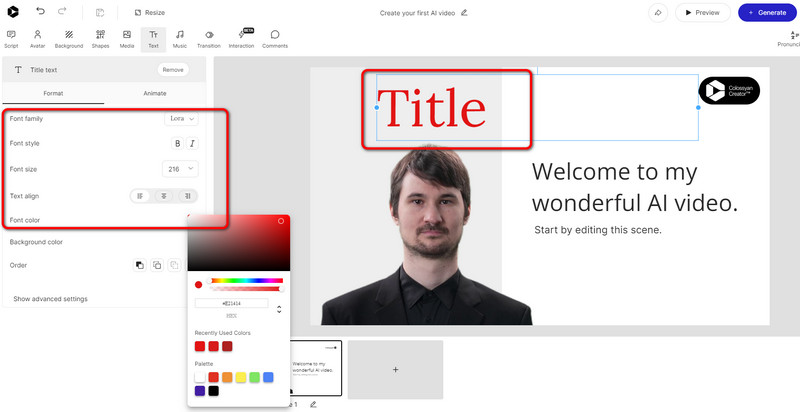The height and width of the screenshot is (412, 800).
Task: Switch to the Format tab
Action: [x=52, y=93]
